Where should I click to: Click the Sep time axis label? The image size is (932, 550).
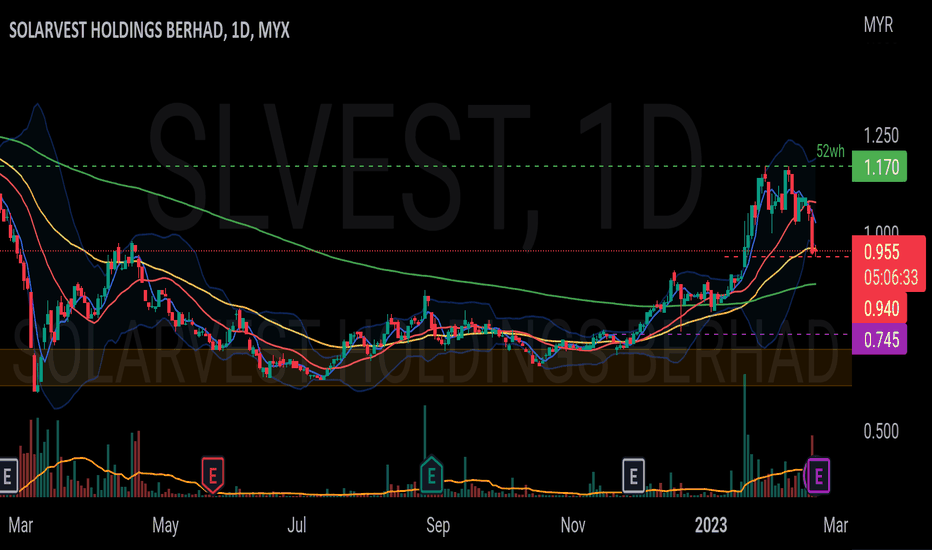tap(438, 526)
